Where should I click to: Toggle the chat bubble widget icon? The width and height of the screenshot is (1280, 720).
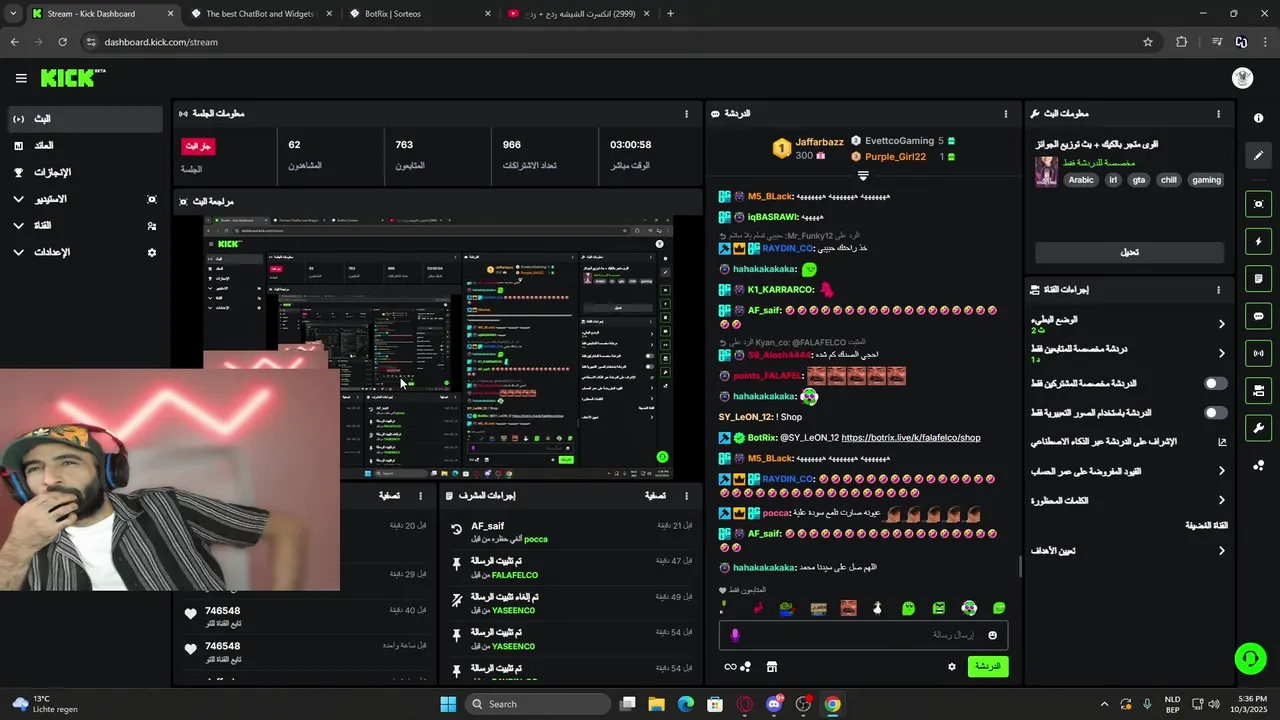[1258, 316]
